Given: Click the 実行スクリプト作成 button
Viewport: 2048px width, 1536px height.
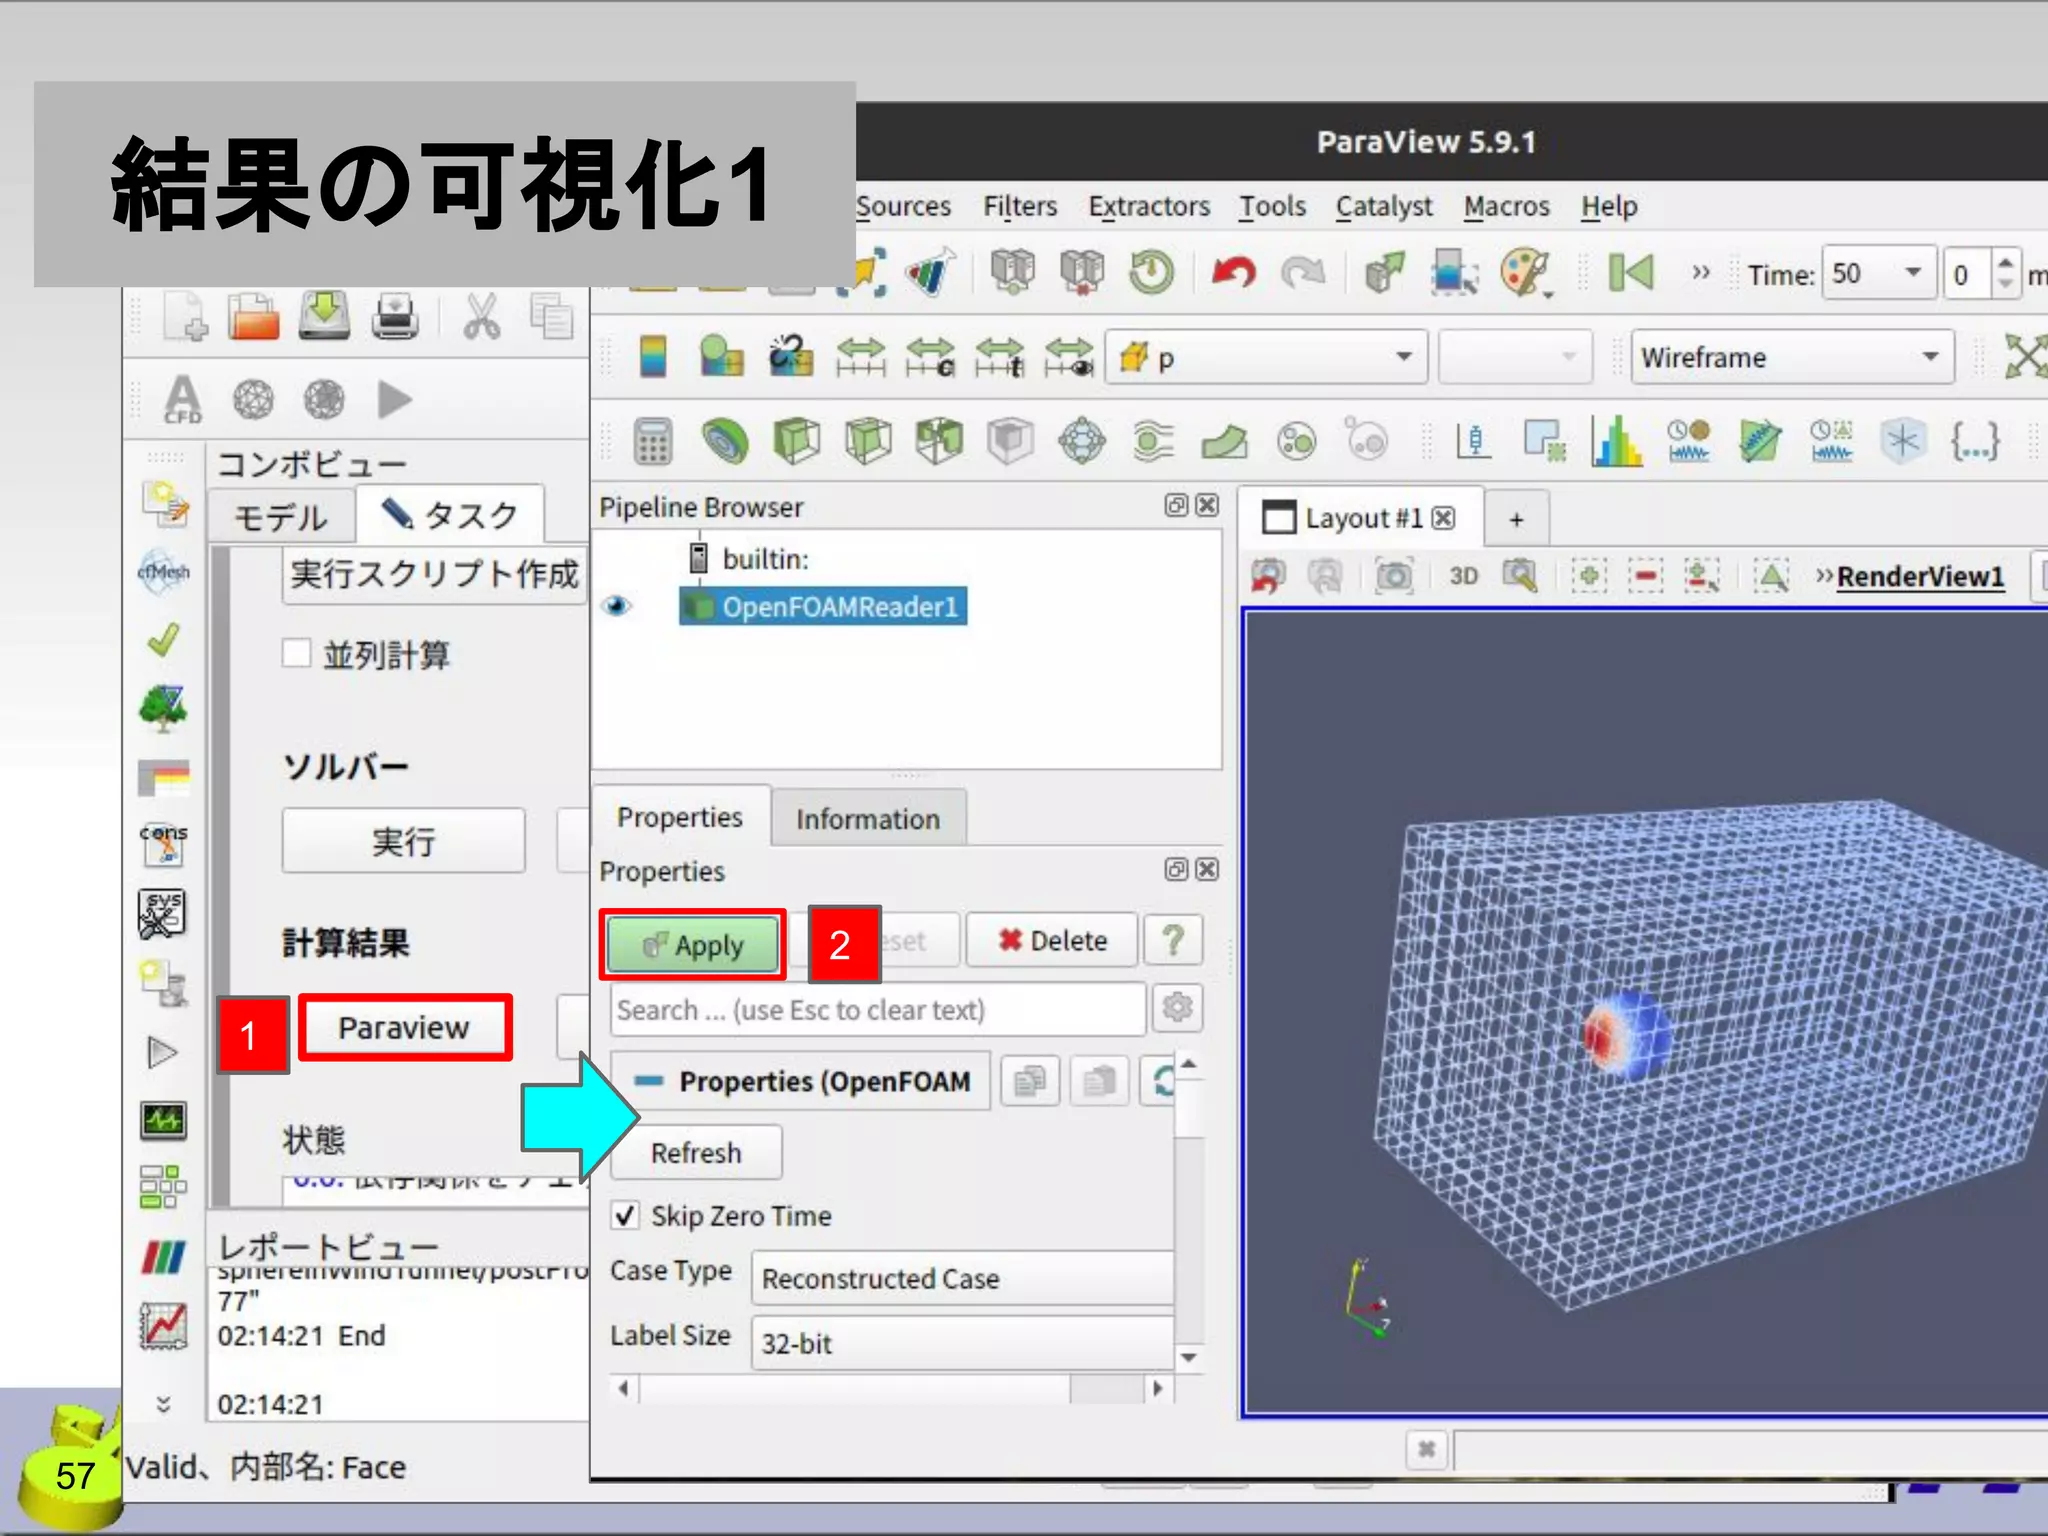Looking at the screenshot, I should coord(434,574).
